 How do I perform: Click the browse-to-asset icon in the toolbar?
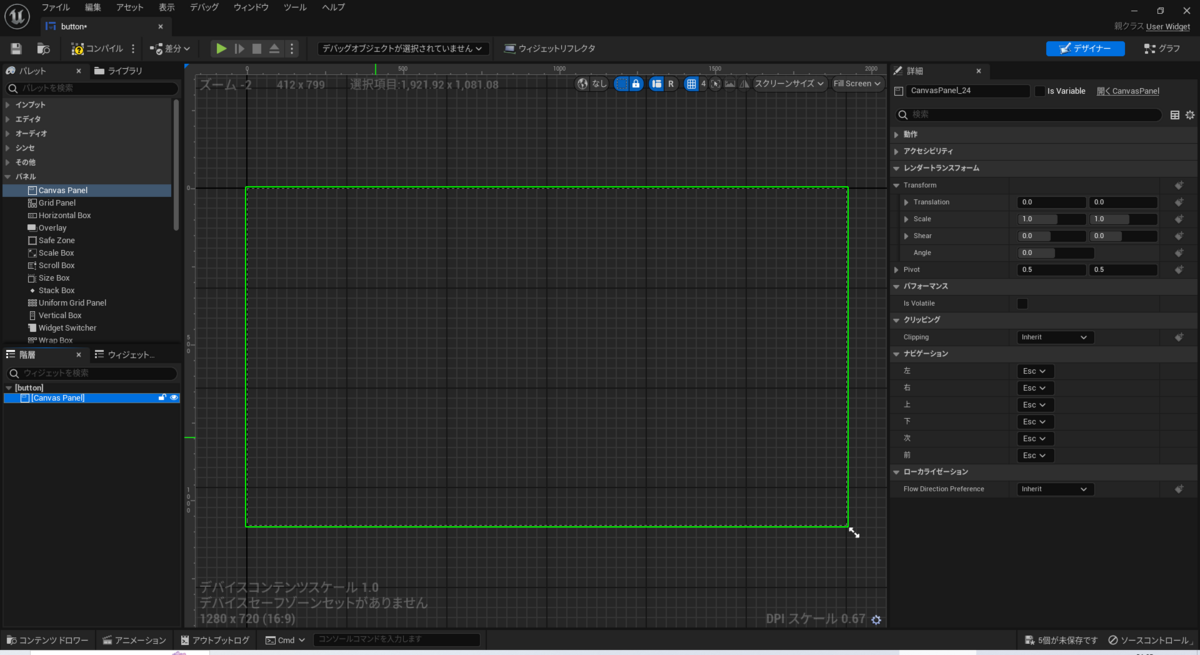click(43, 48)
